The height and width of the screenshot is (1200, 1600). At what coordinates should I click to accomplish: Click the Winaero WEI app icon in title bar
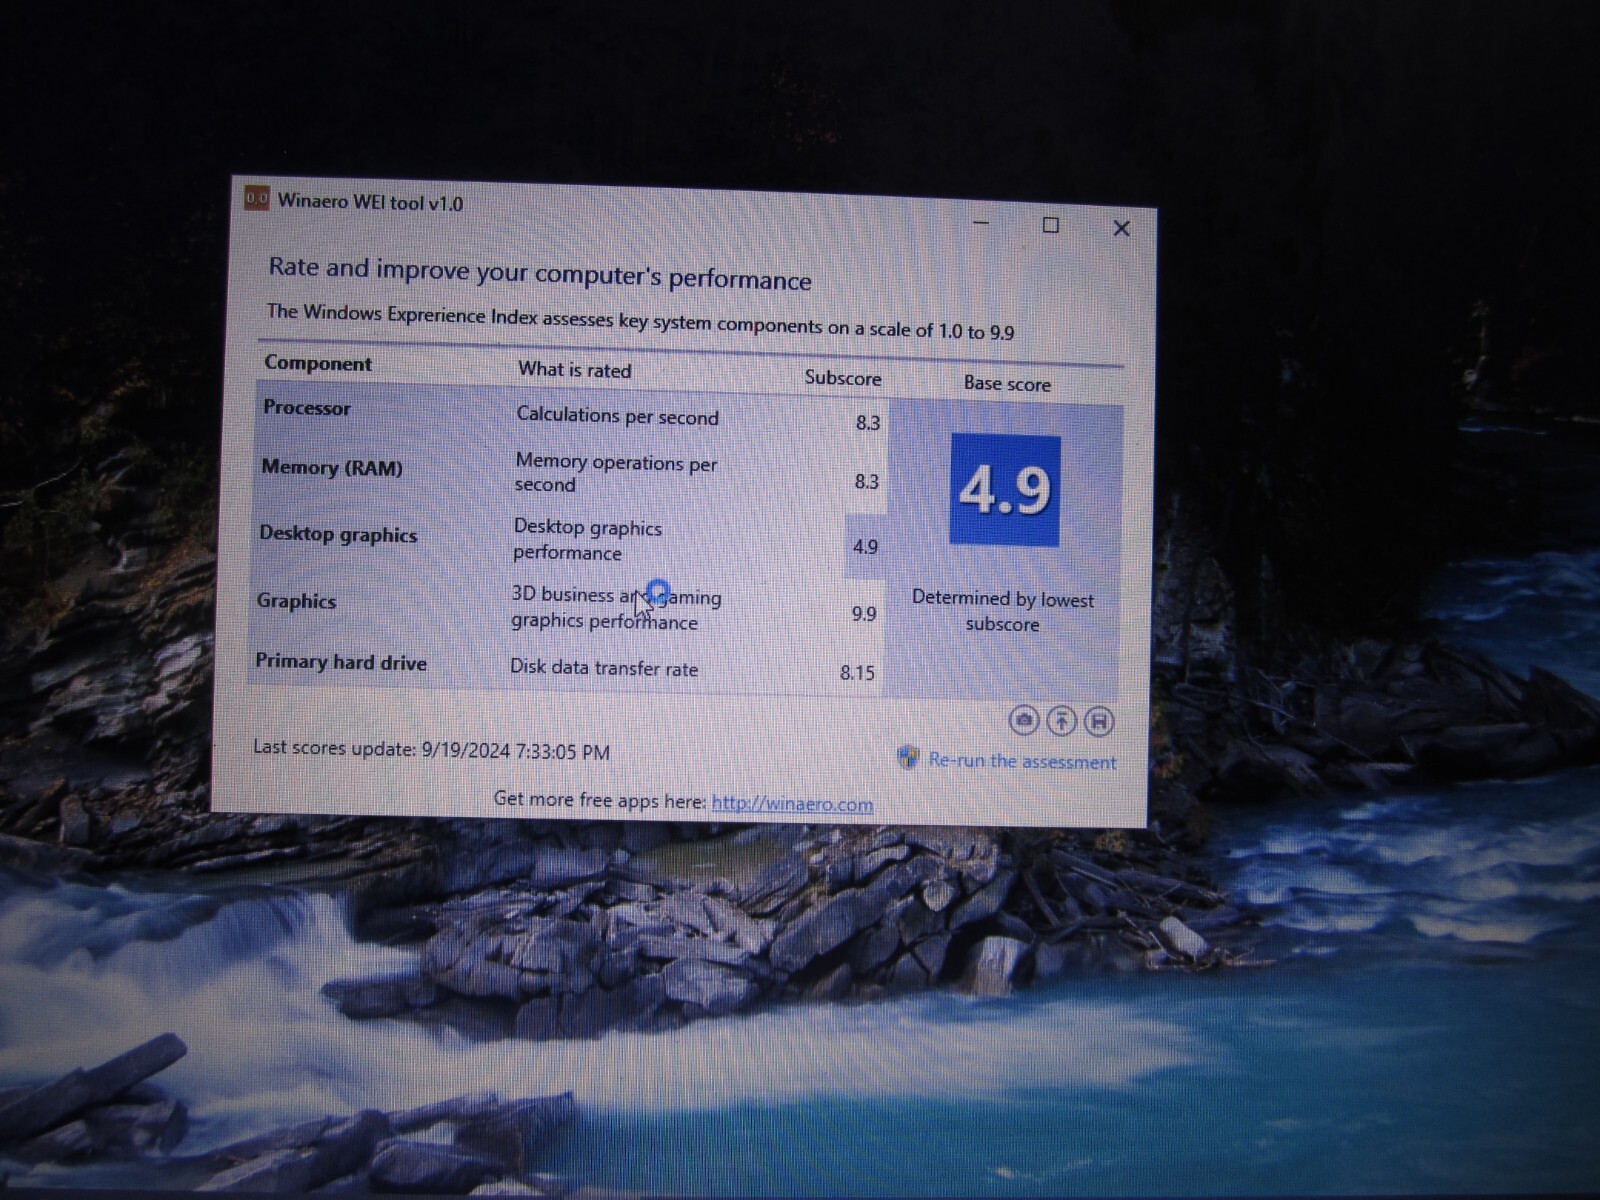click(x=257, y=198)
